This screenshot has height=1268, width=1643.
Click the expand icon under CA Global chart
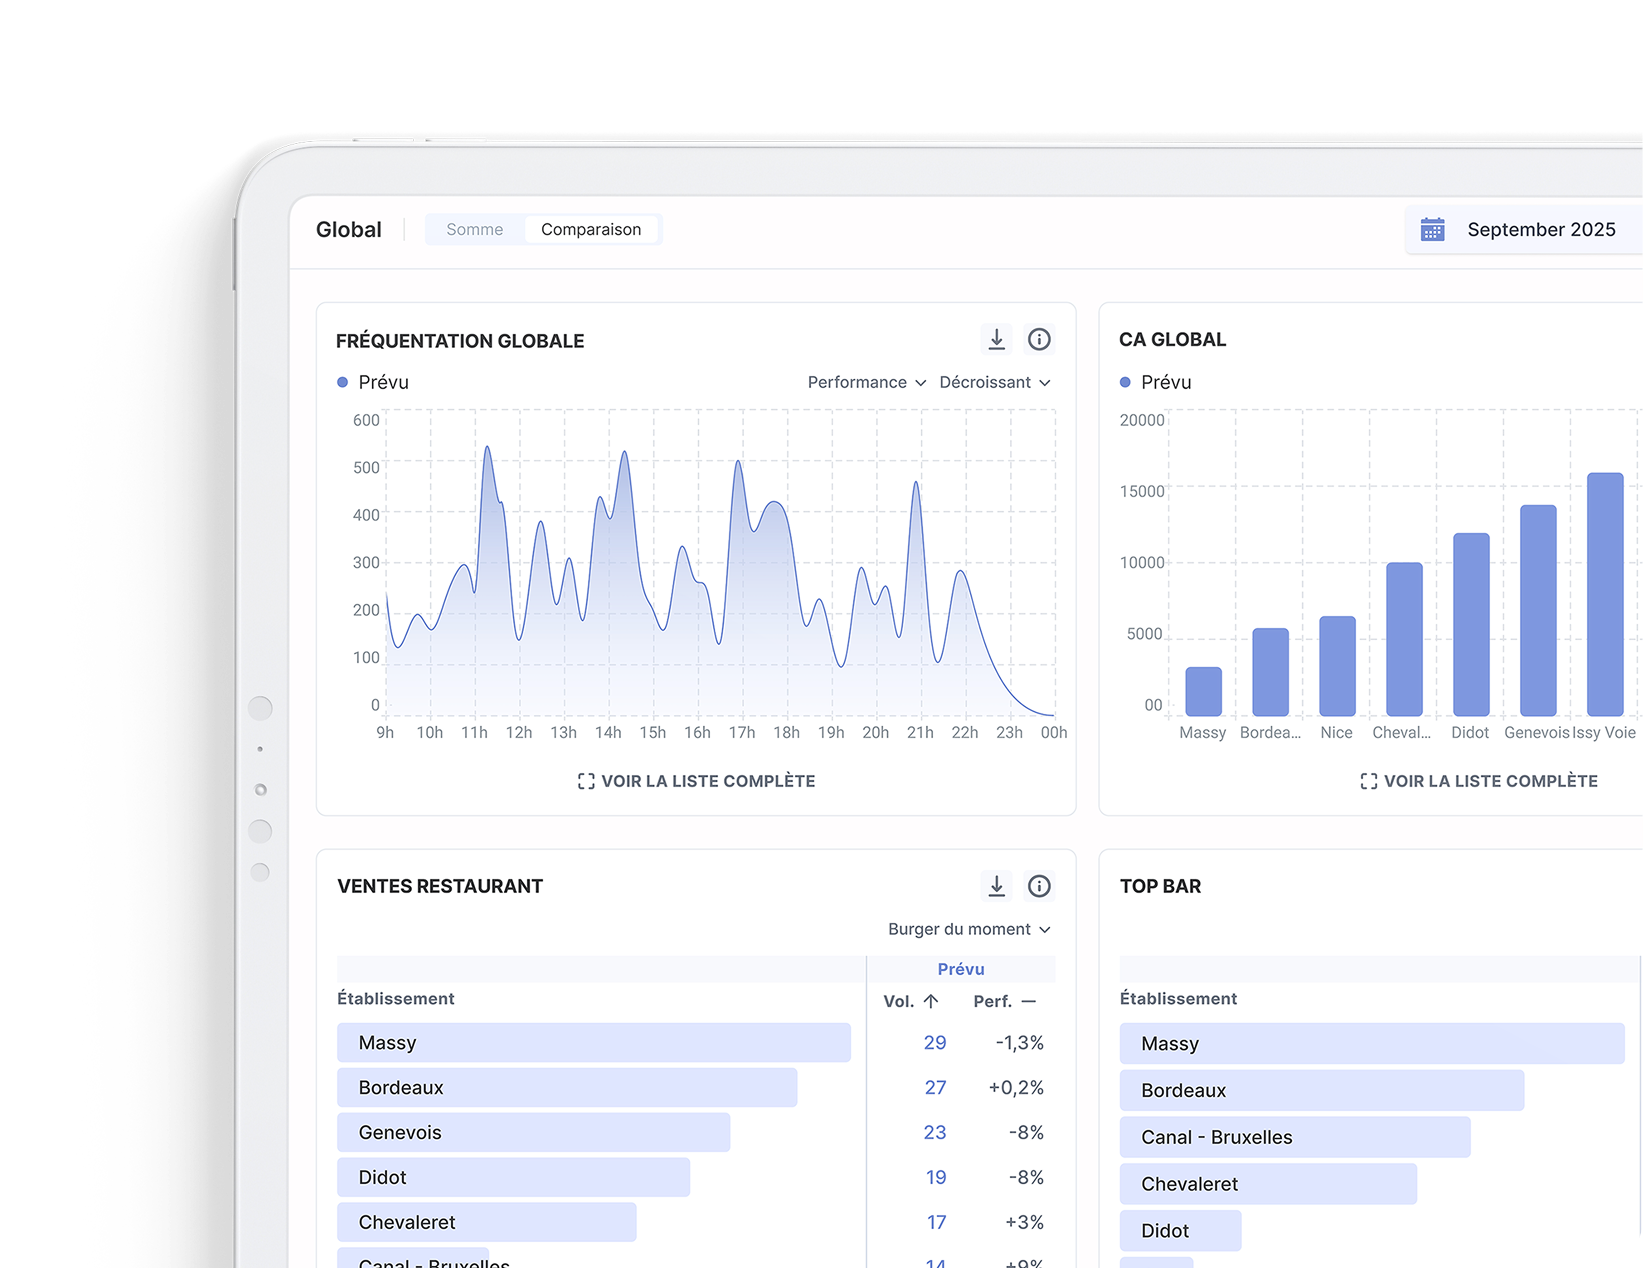pyautogui.click(x=1368, y=781)
